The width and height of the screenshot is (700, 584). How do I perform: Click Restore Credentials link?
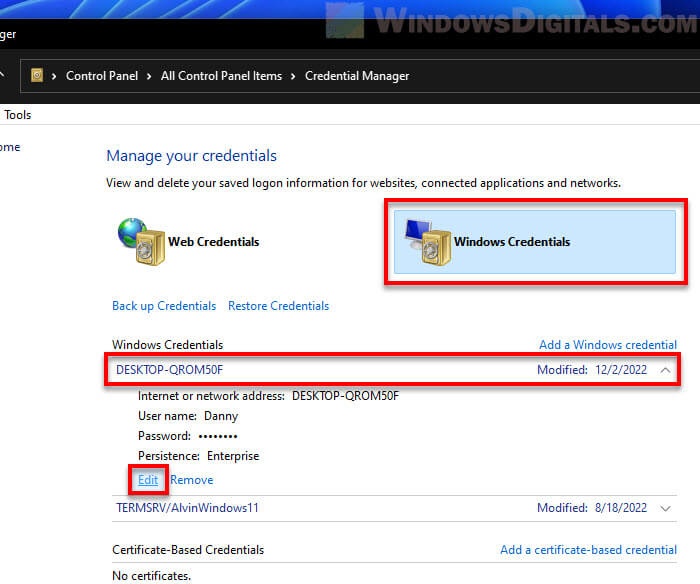(x=279, y=306)
